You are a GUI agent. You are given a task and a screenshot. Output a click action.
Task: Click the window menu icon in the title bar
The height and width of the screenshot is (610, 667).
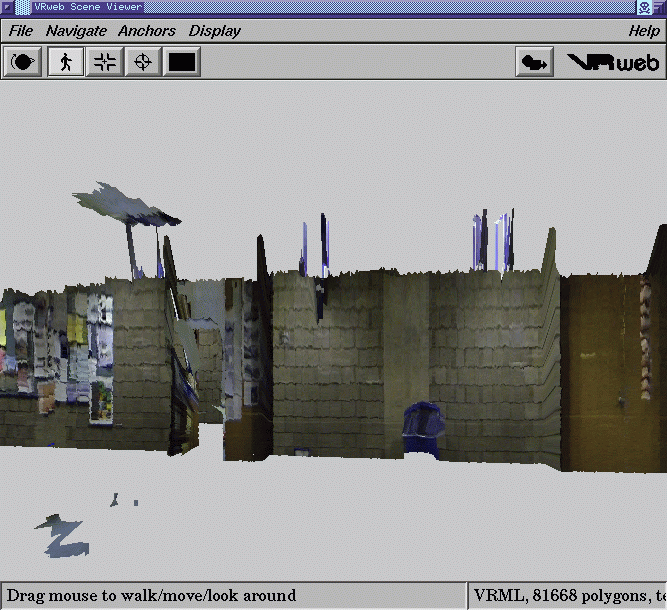[x=8, y=7]
